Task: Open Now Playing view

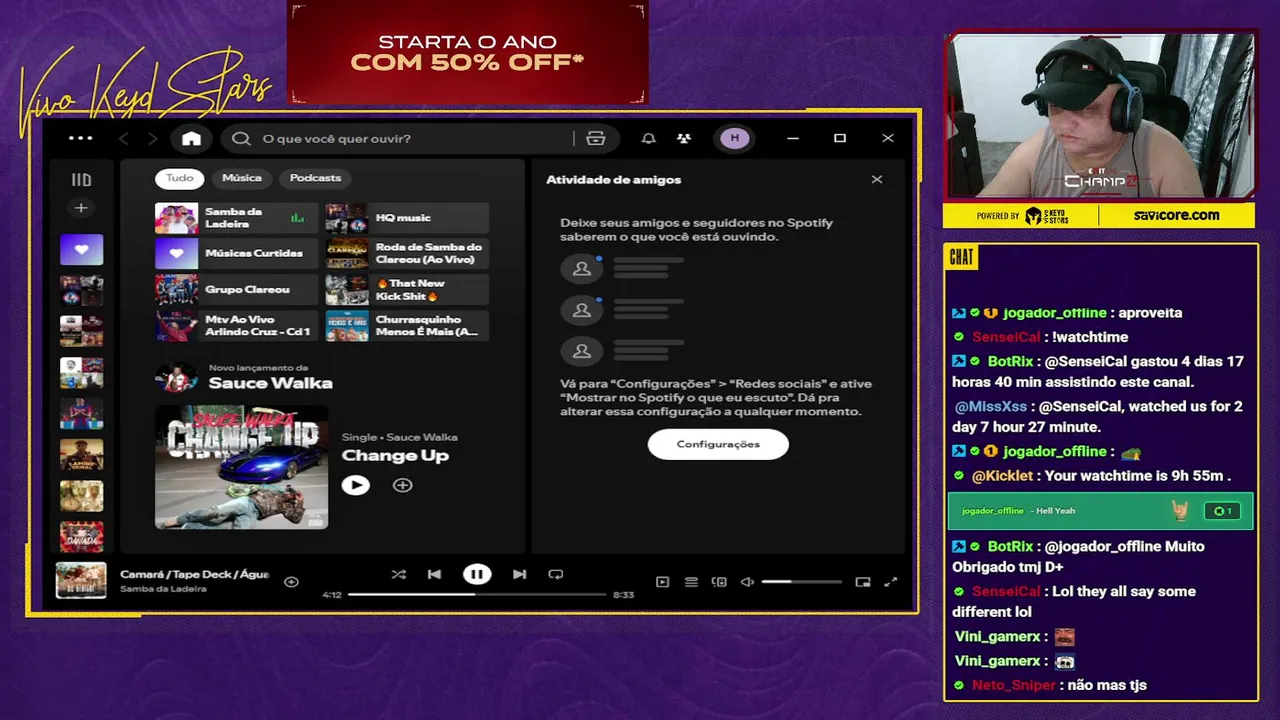Action: 662,582
